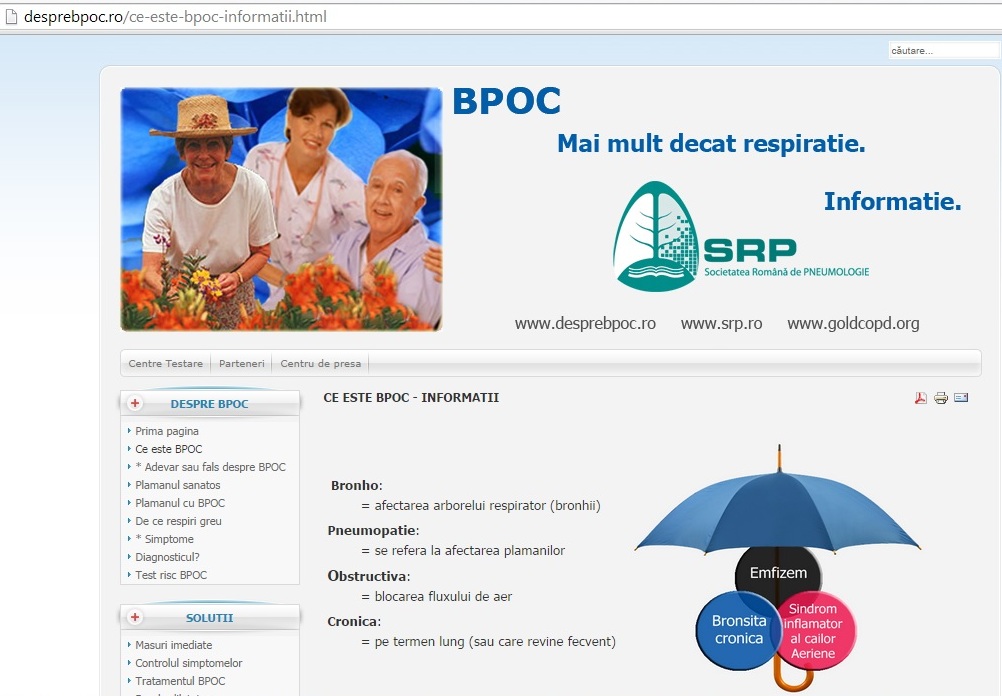
Task: Open the De ce respiri greu link
Action: point(178,521)
